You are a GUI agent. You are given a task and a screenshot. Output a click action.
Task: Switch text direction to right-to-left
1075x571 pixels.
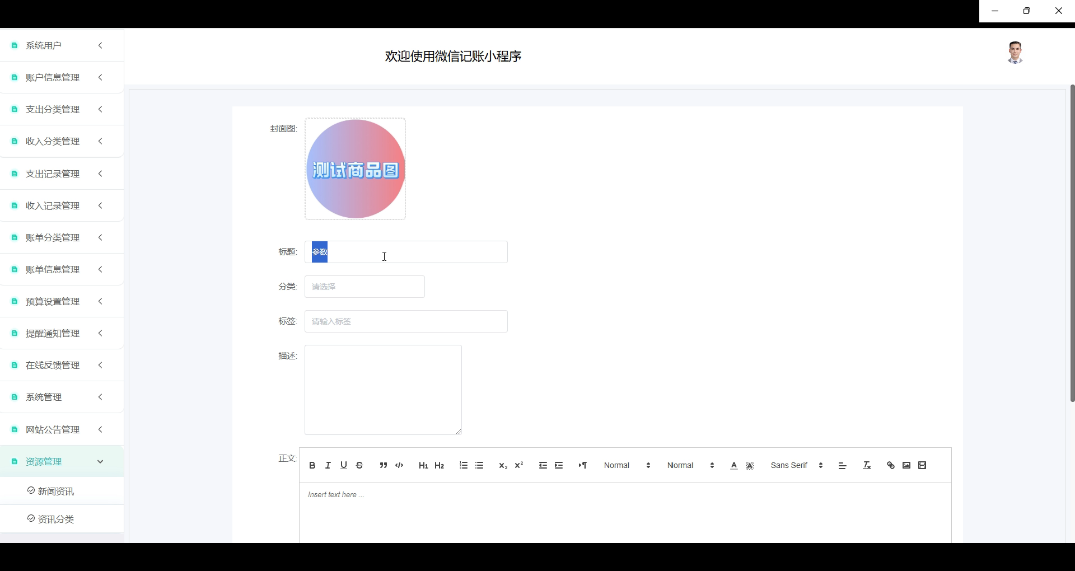[x=583, y=465]
